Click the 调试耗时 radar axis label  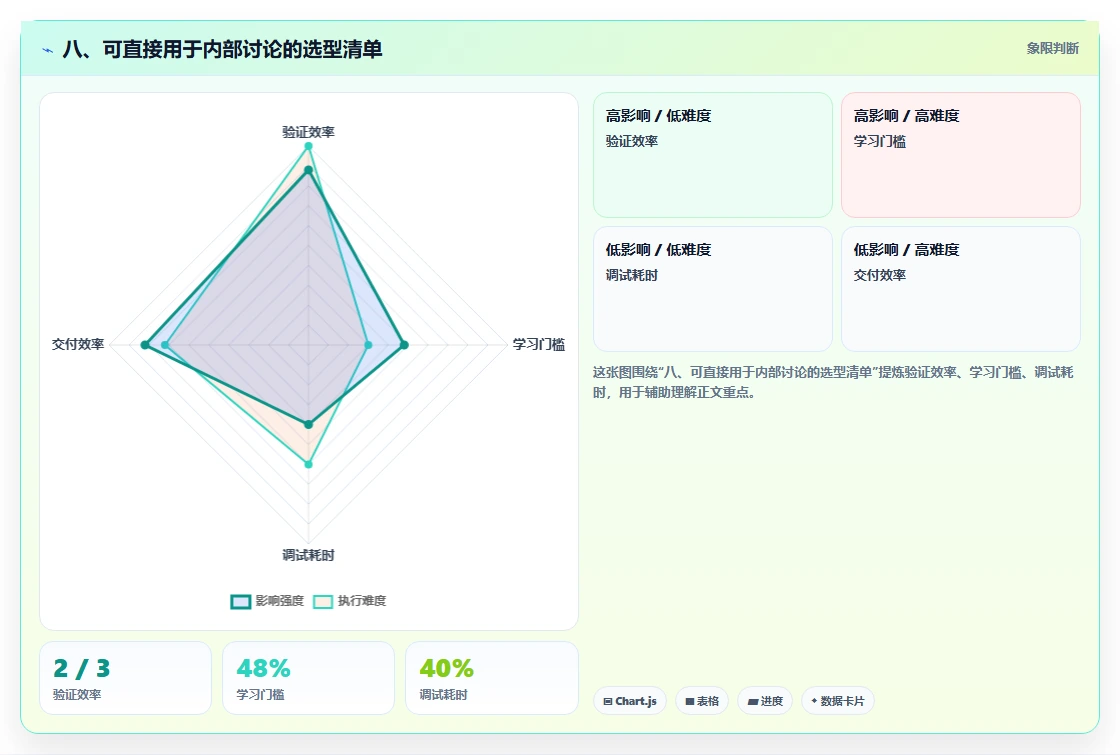[309, 555]
